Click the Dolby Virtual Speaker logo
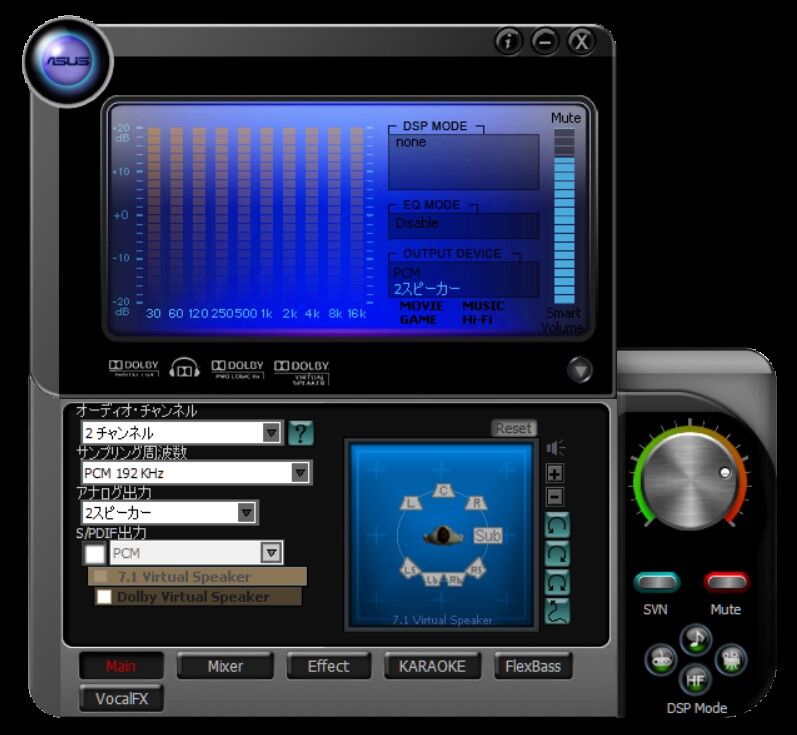The image size is (797, 735). pyautogui.click(x=302, y=373)
